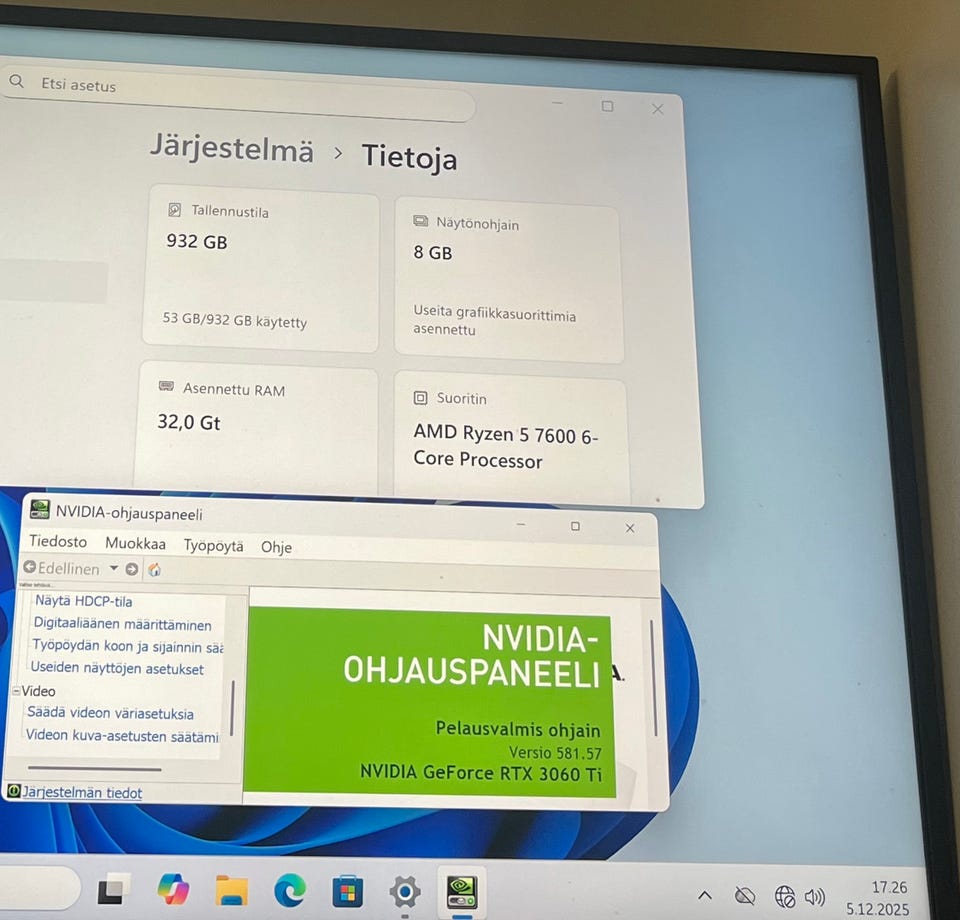
Task: Click the Edellinen back button
Action: click(61, 568)
